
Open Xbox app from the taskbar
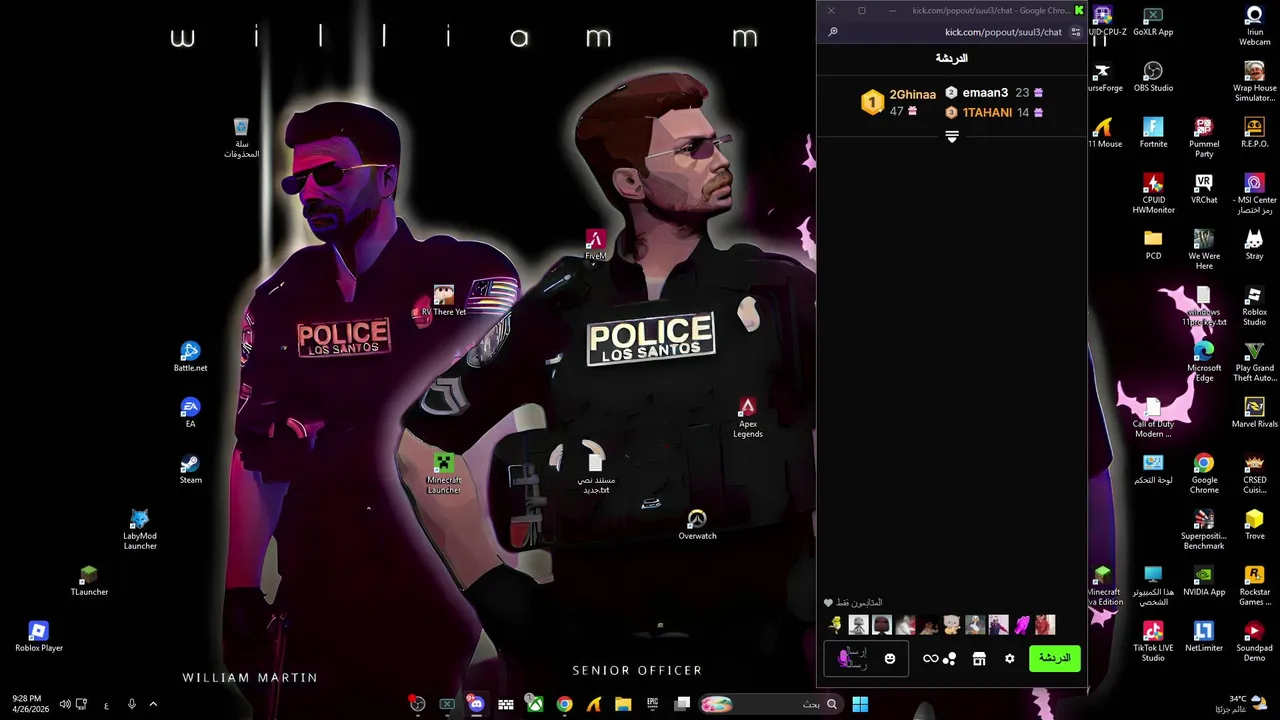[535, 704]
